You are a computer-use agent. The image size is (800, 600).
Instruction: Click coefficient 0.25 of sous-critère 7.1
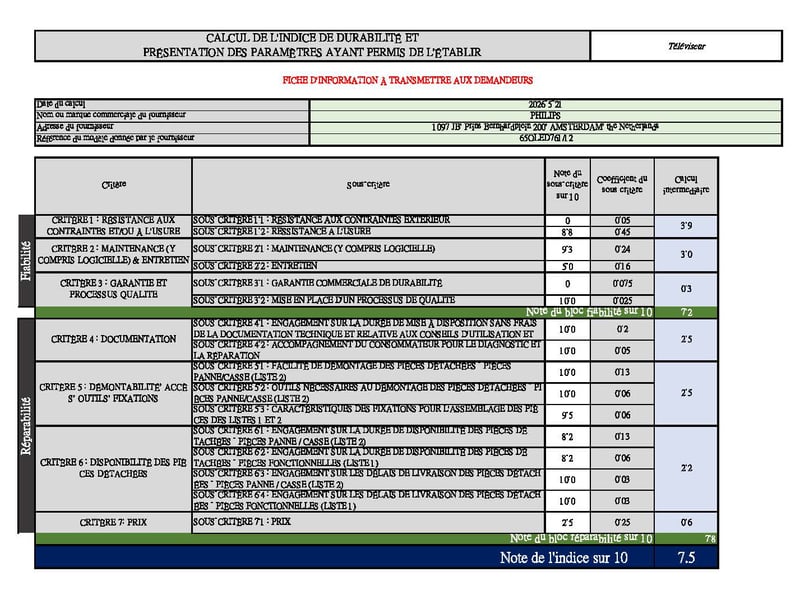(x=622, y=523)
